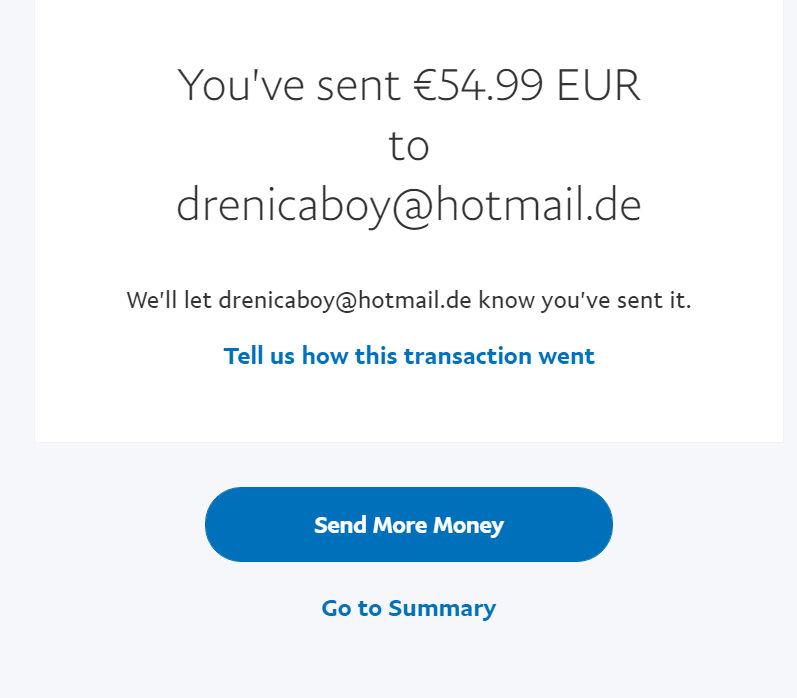
Task: Click the word 'to' in the heading
Action: (x=408, y=146)
